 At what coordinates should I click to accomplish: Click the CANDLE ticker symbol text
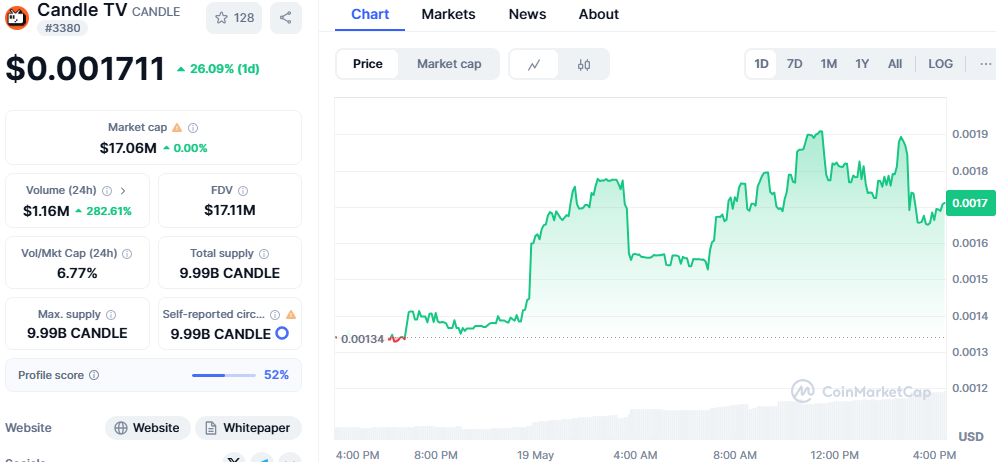pos(156,12)
